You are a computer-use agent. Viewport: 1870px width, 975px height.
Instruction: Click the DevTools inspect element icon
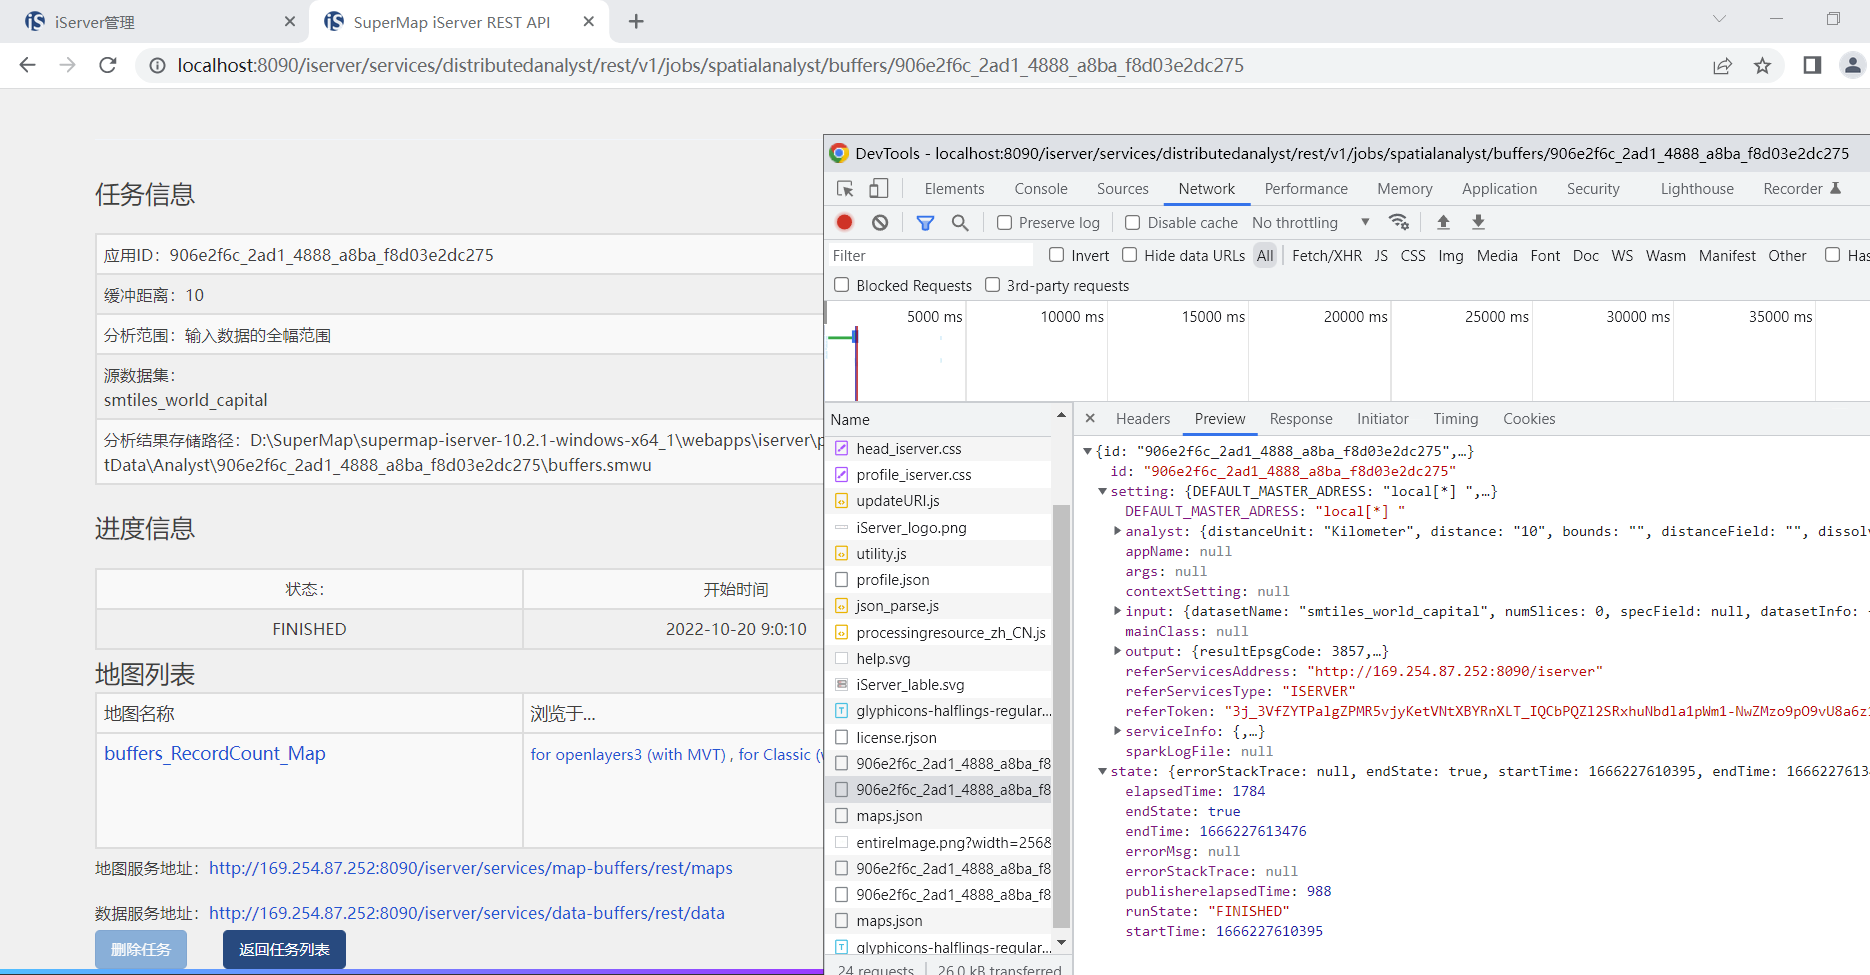click(845, 189)
